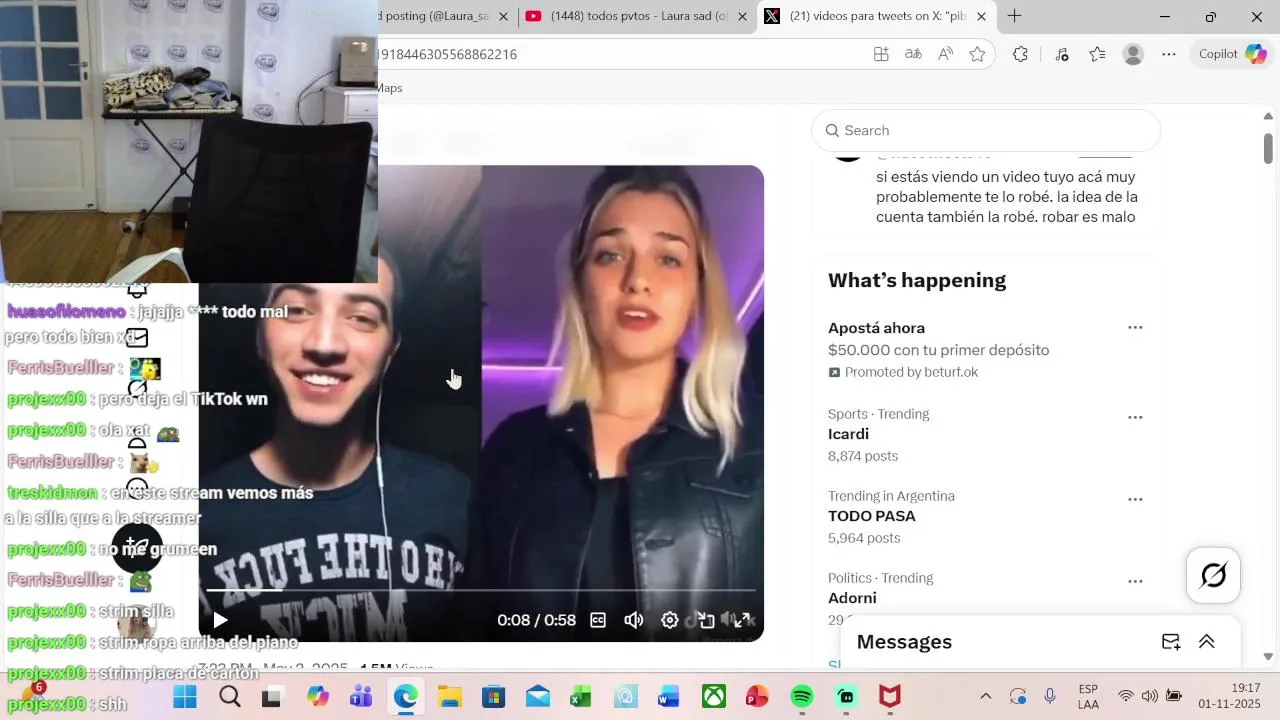This screenshot has width=1280, height=720.
Task: Seek on the video progress bar
Action: (481, 590)
